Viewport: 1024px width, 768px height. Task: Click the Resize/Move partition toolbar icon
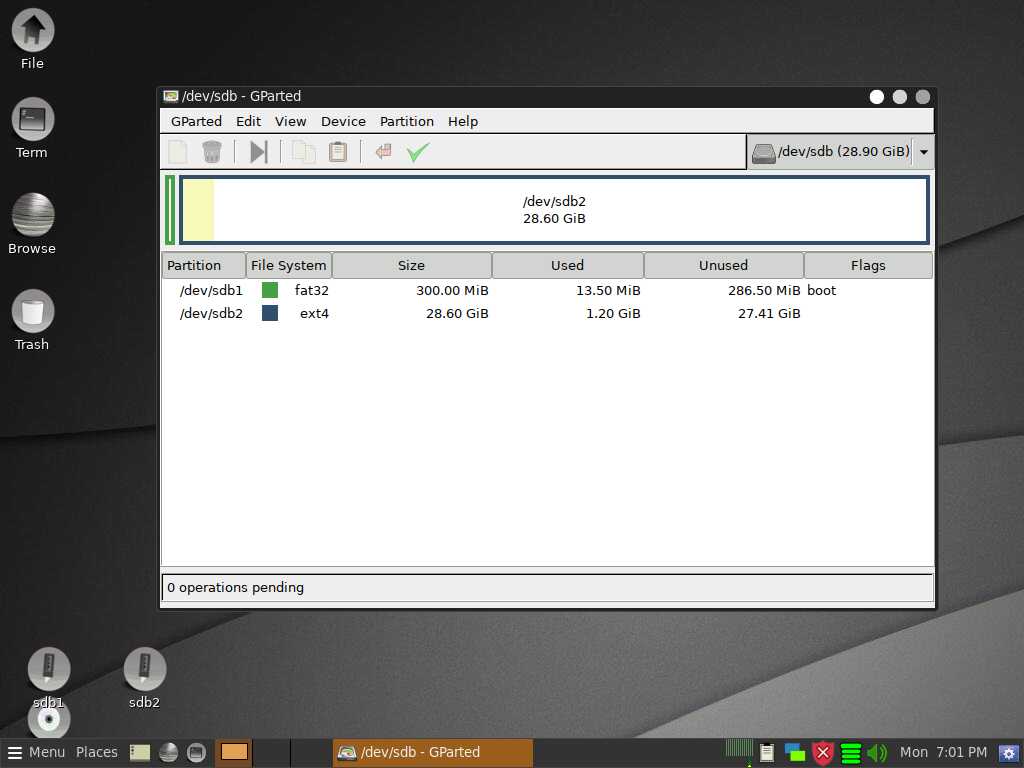pos(258,152)
